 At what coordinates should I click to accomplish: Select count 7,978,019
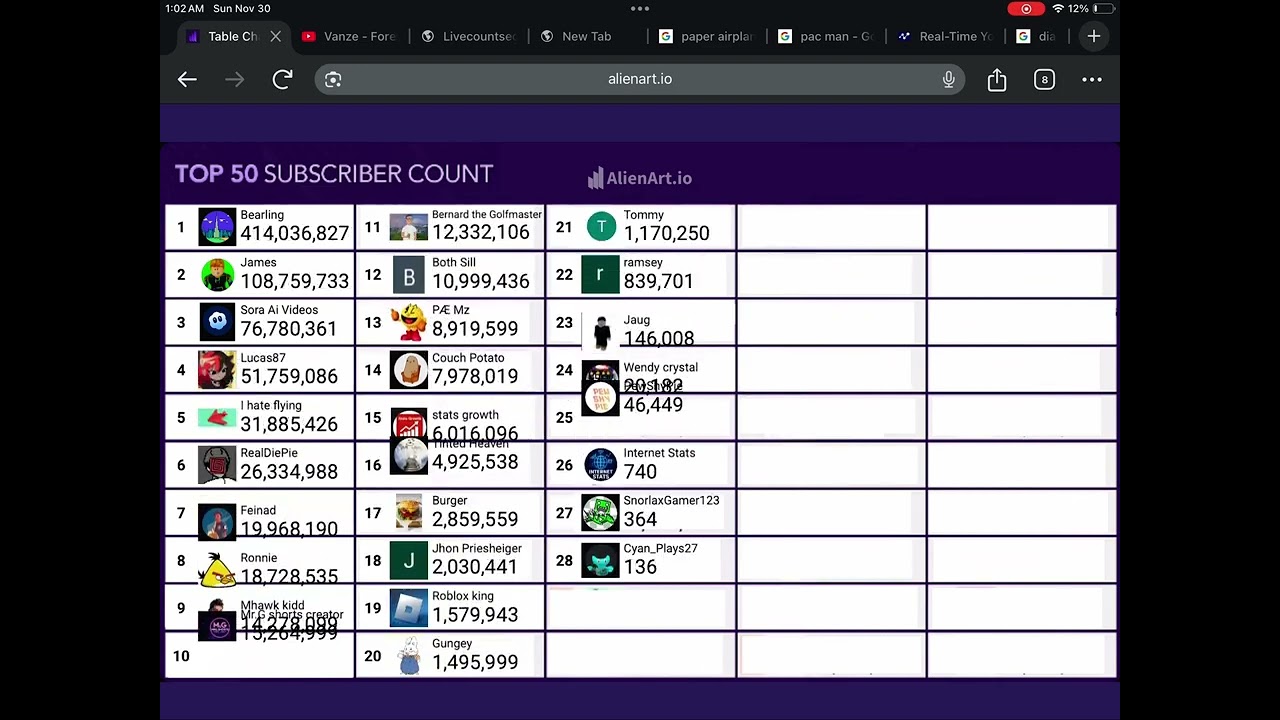[475, 377]
